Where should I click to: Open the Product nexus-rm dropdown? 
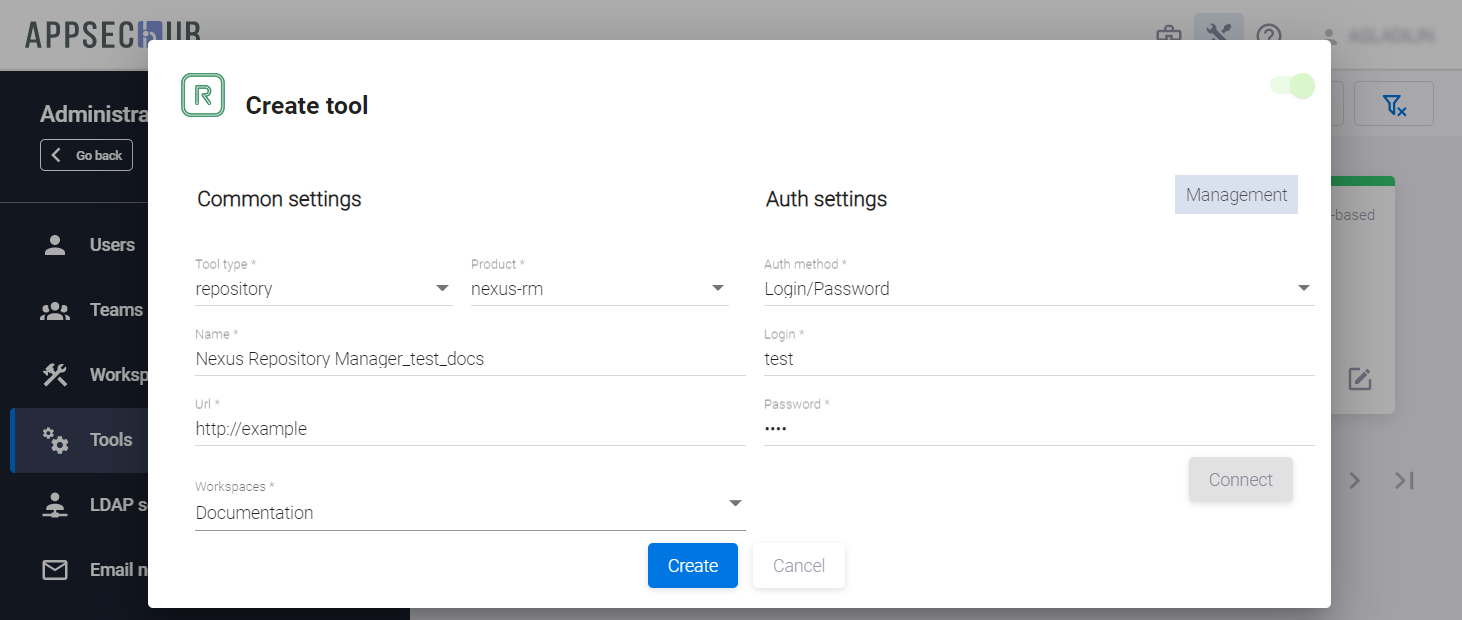(x=718, y=289)
